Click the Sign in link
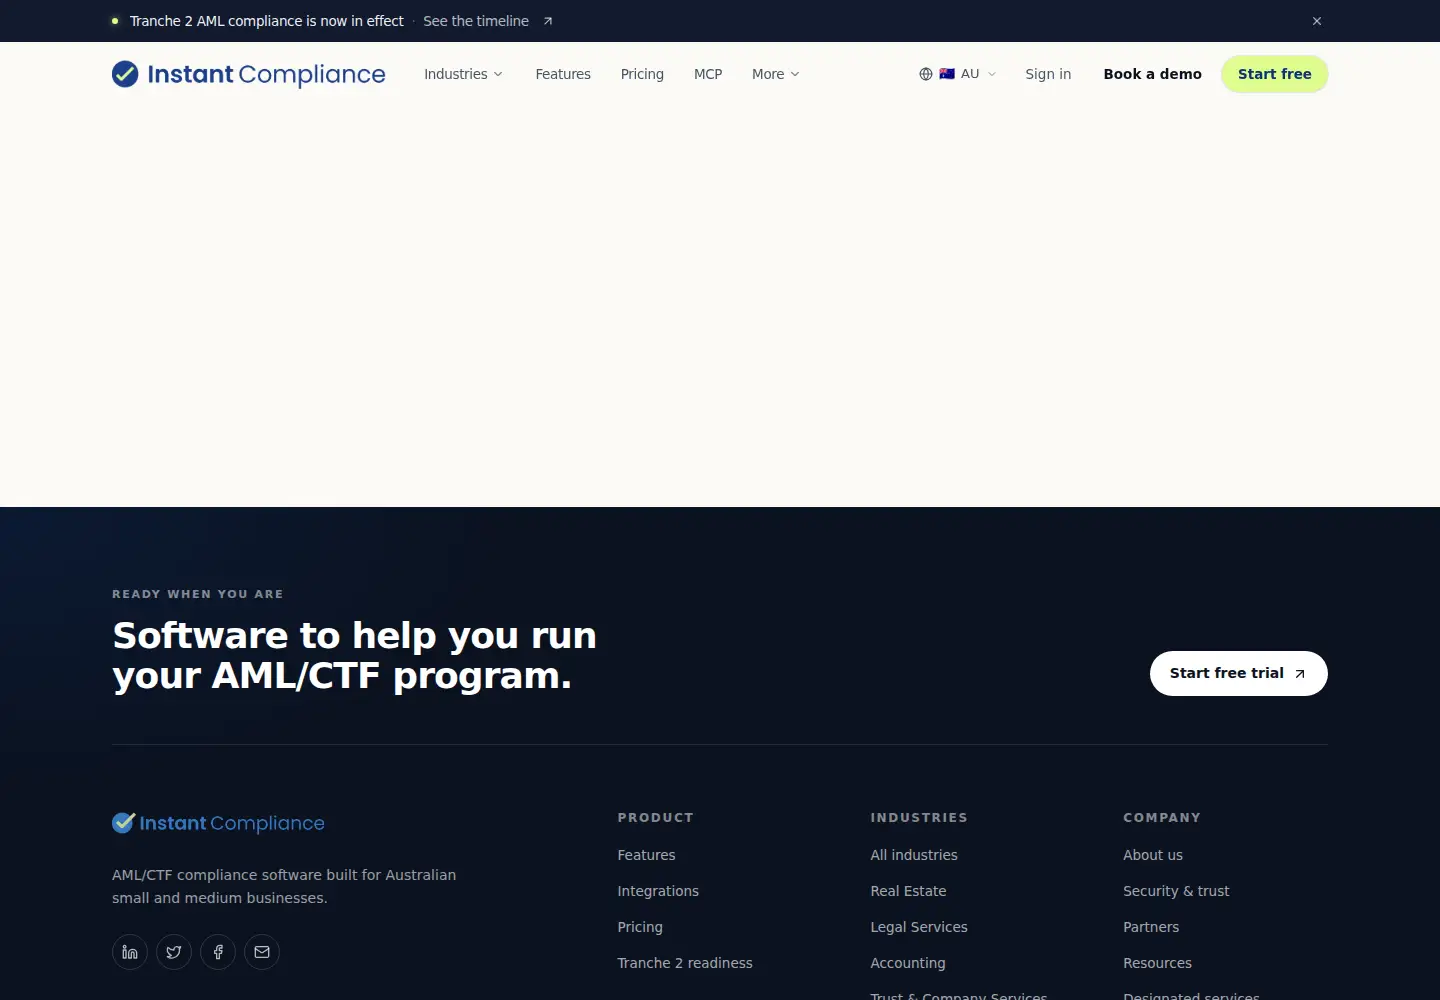 [1048, 74]
